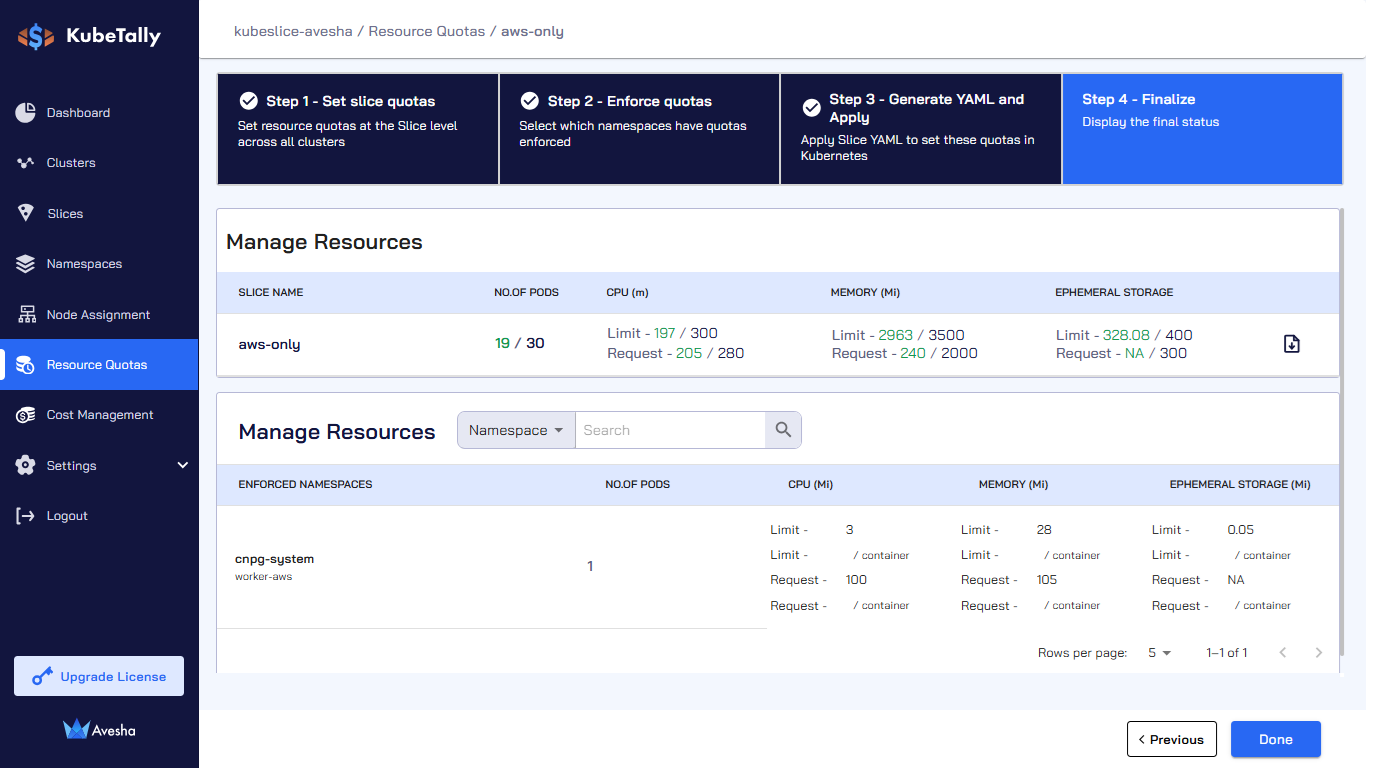Click the vertical scrollbar of content panel
1375x782 pixels.
click(x=1342, y=430)
